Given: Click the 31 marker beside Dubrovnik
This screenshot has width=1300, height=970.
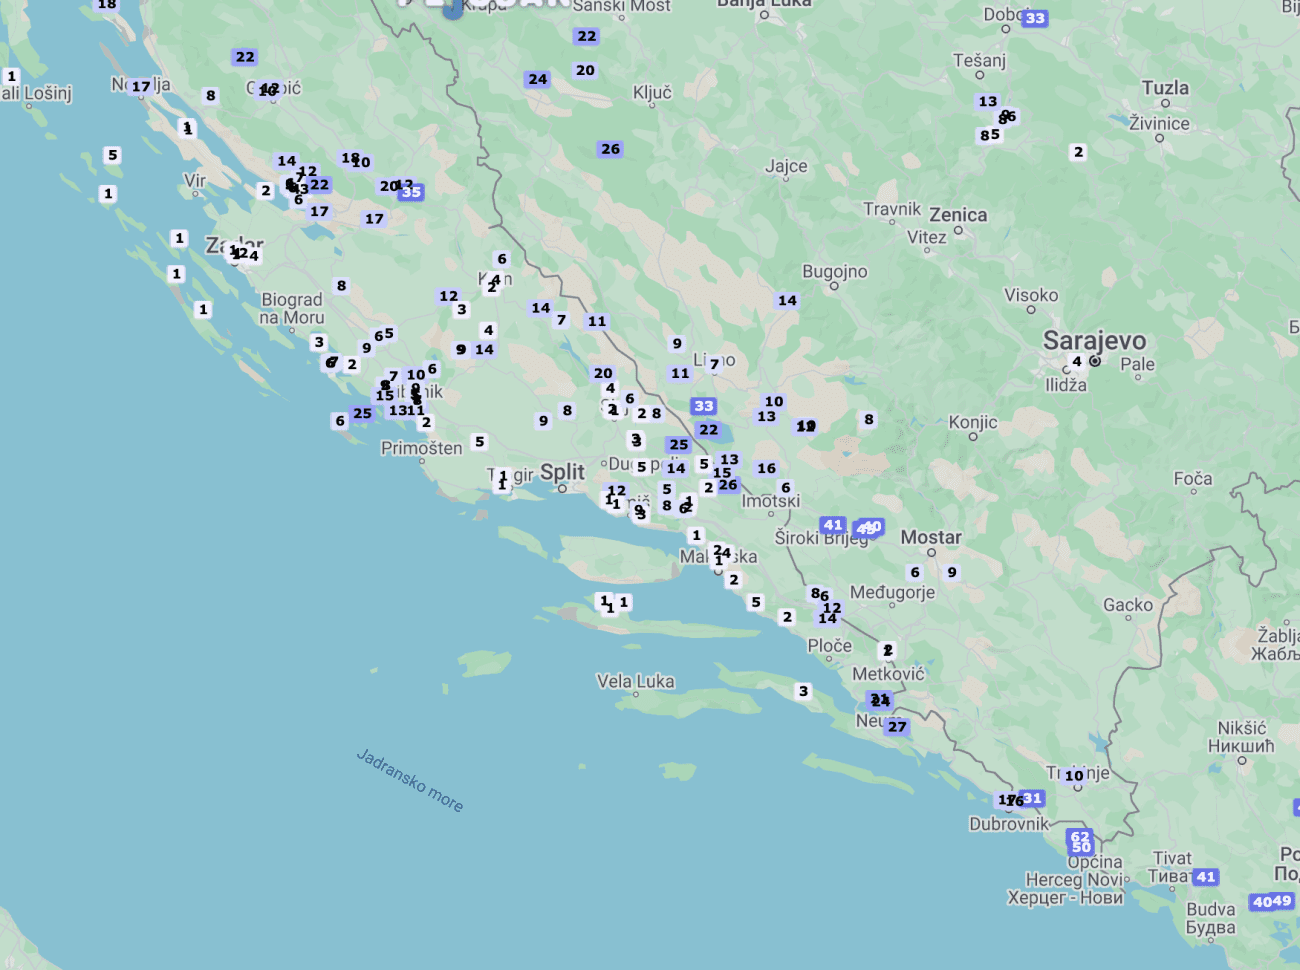Looking at the screenshot, I should point(1032,798).
